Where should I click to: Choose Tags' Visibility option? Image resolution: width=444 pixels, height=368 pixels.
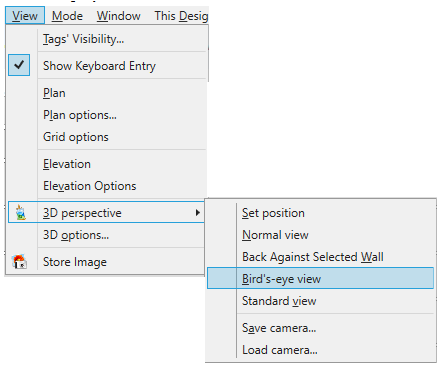coord(83,39)
